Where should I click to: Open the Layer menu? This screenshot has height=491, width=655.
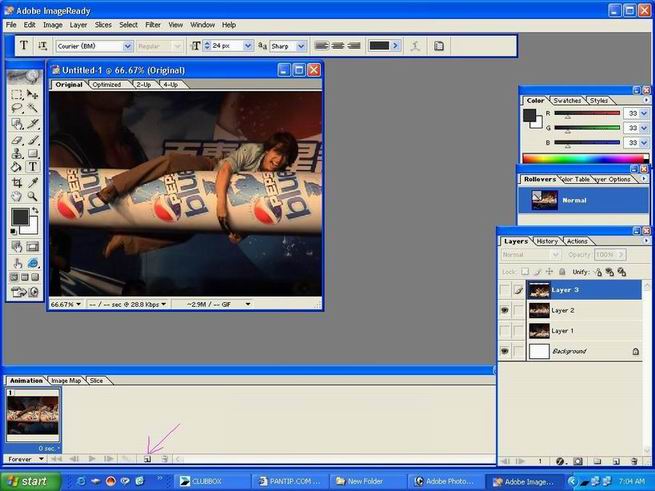click(78, 25)
